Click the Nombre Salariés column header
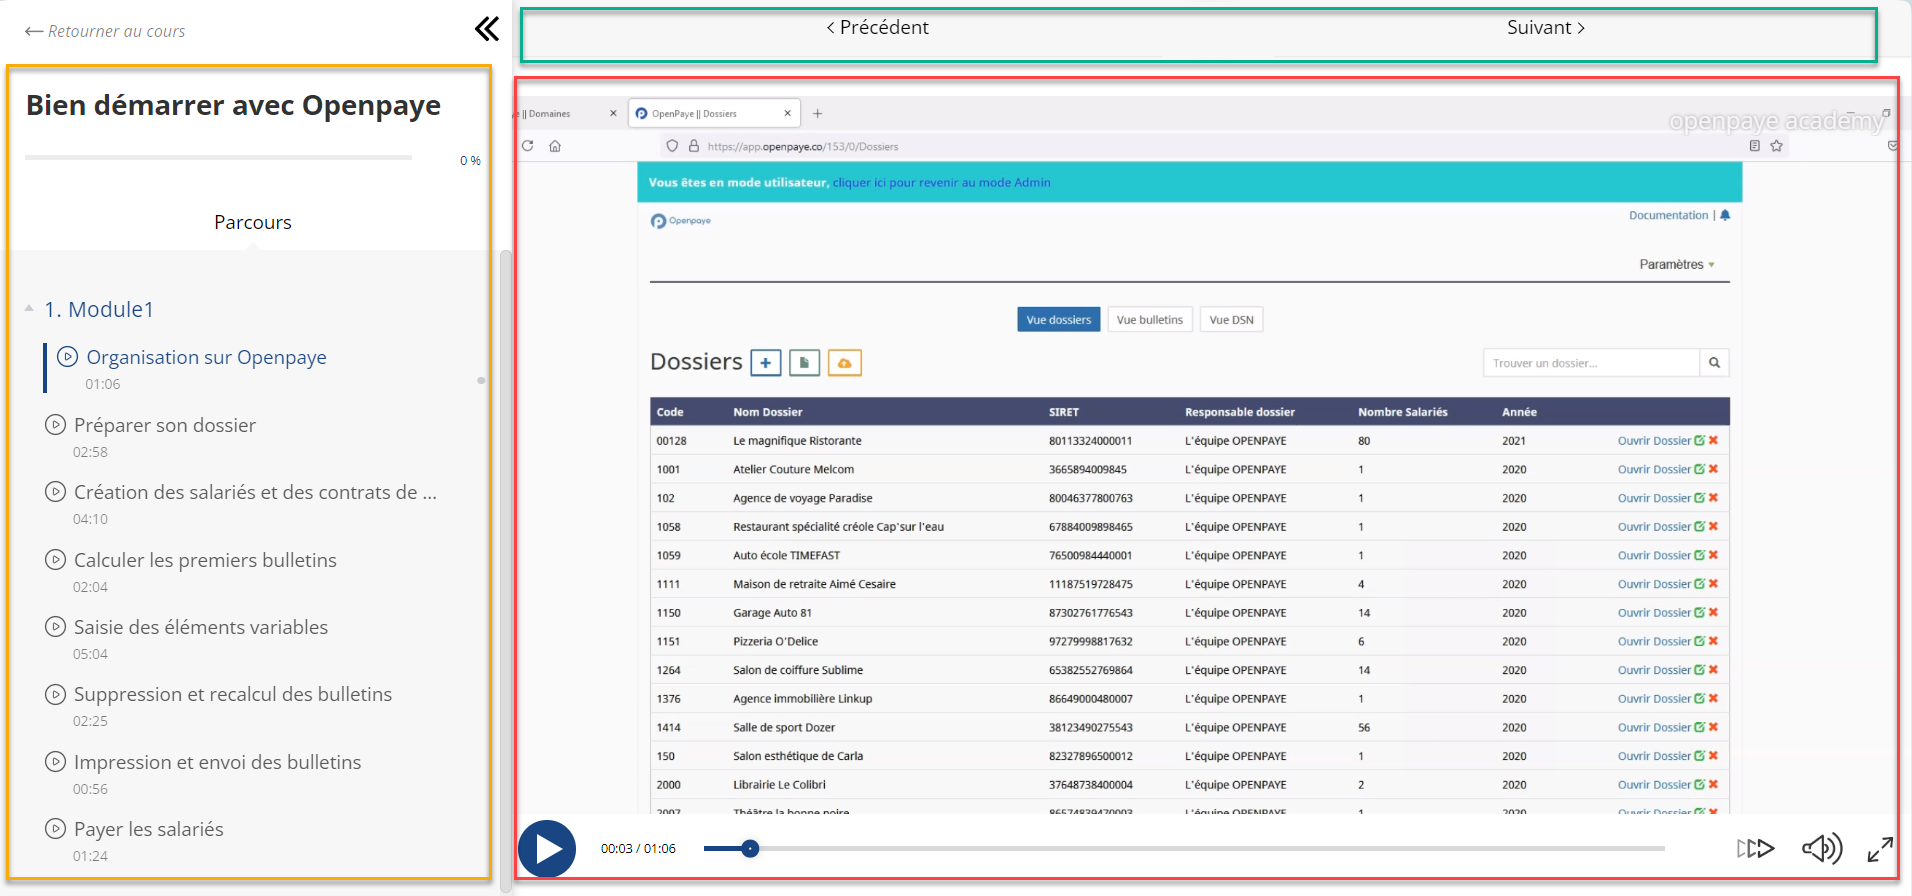1912x896 pixels. pyautogui.click(x=1402, y=412)
